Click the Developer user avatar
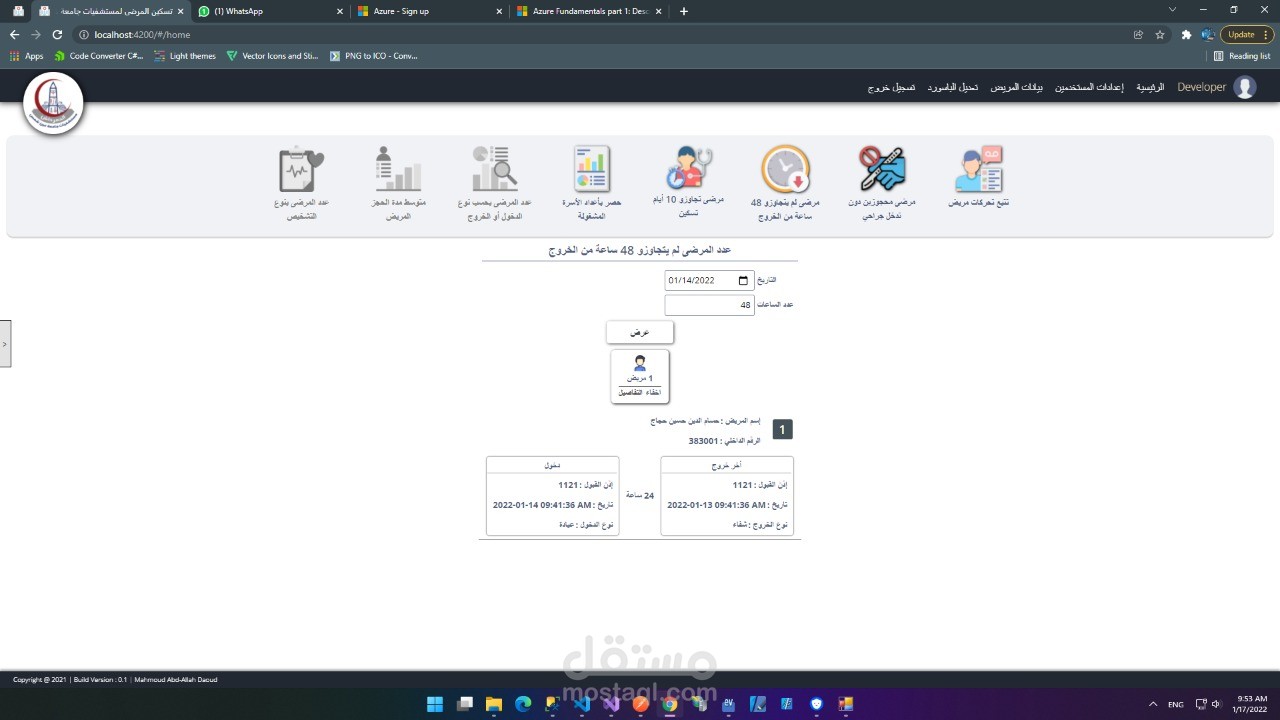Screen dimensions: 1280x720 [x=1245, y=87]
